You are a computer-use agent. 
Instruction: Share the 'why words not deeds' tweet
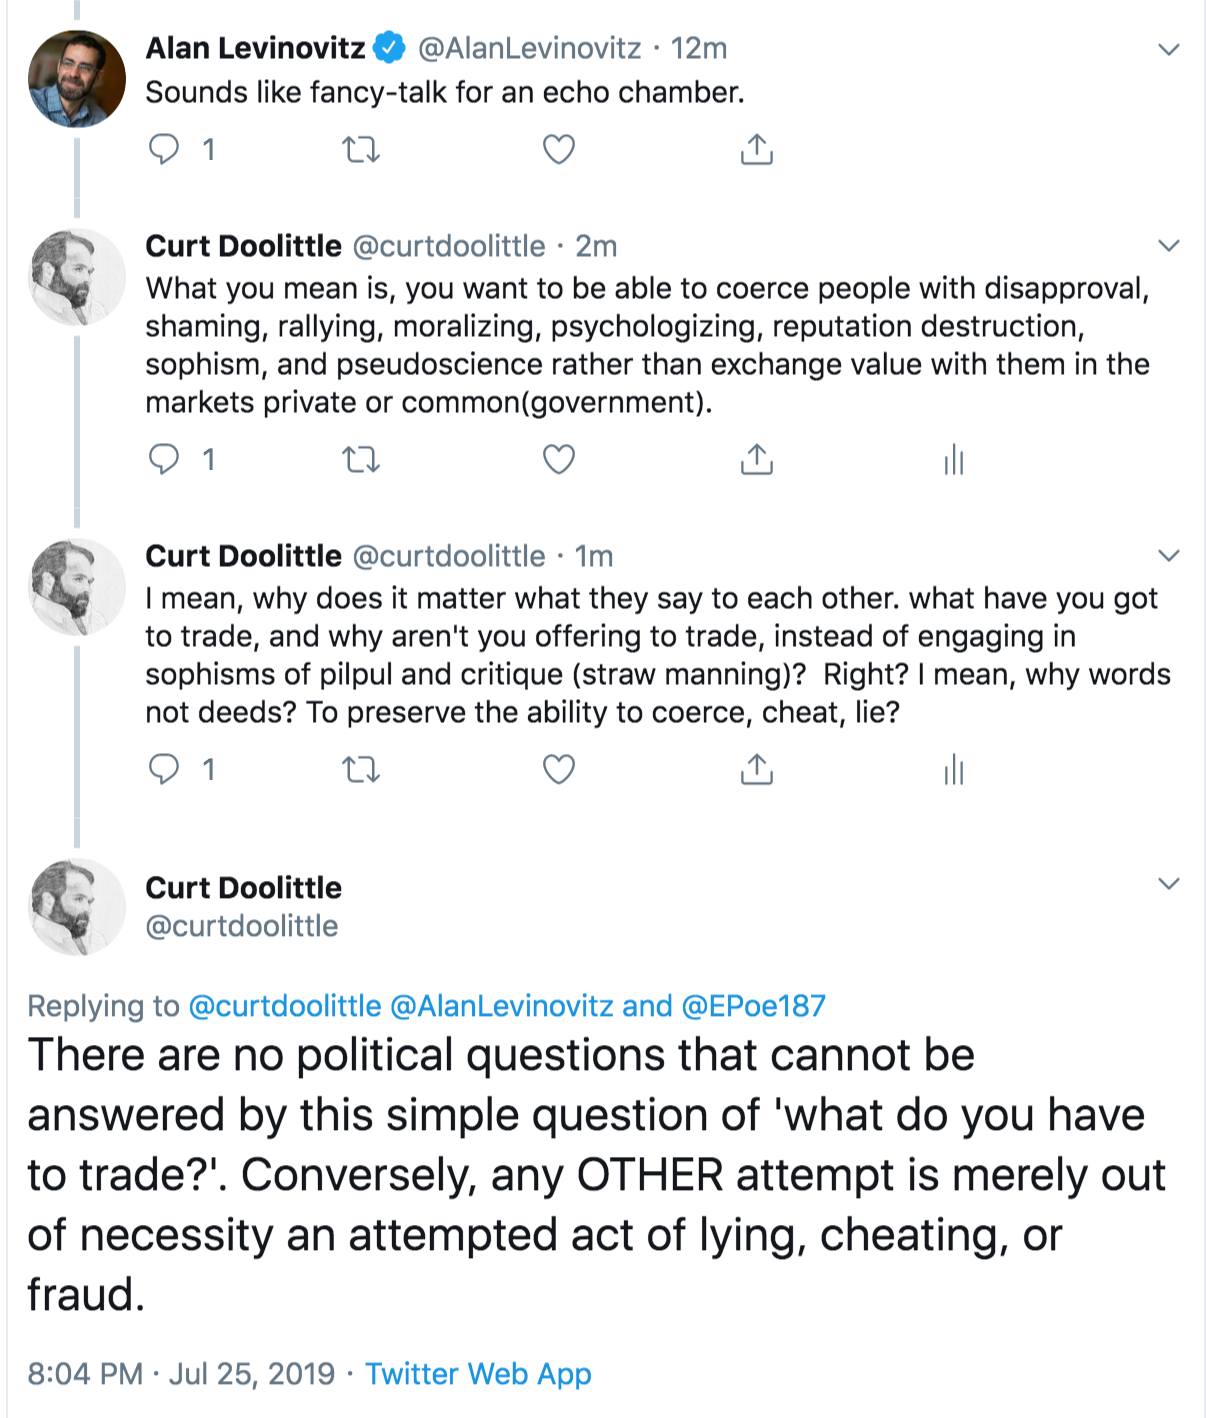pyautogui.click(x=757, y=770)
